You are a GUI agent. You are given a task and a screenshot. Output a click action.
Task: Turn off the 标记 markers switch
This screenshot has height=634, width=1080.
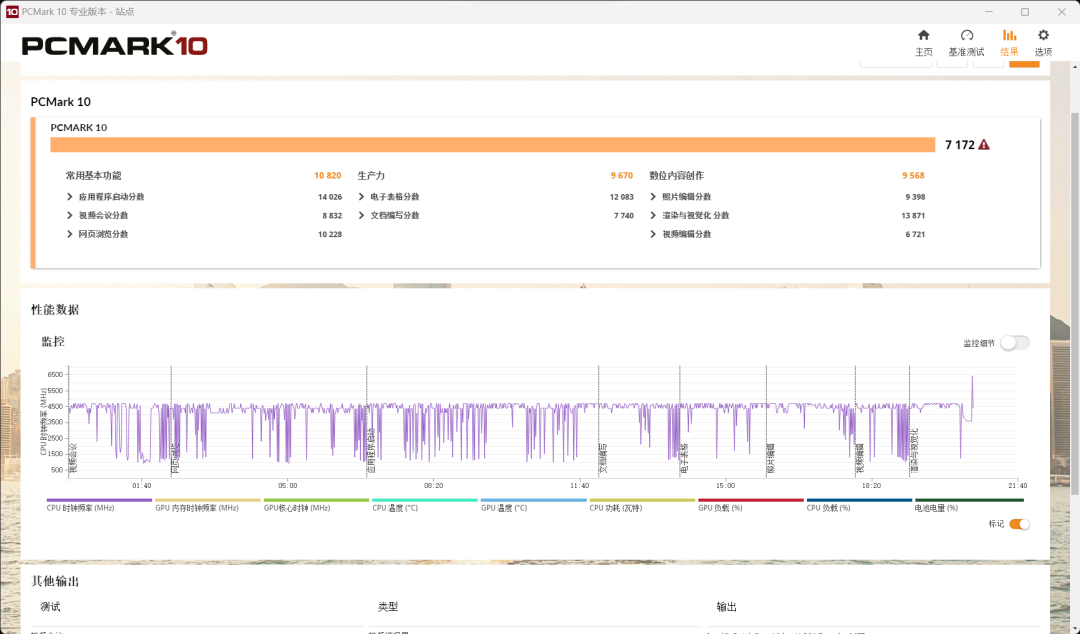click(1019, 524)
